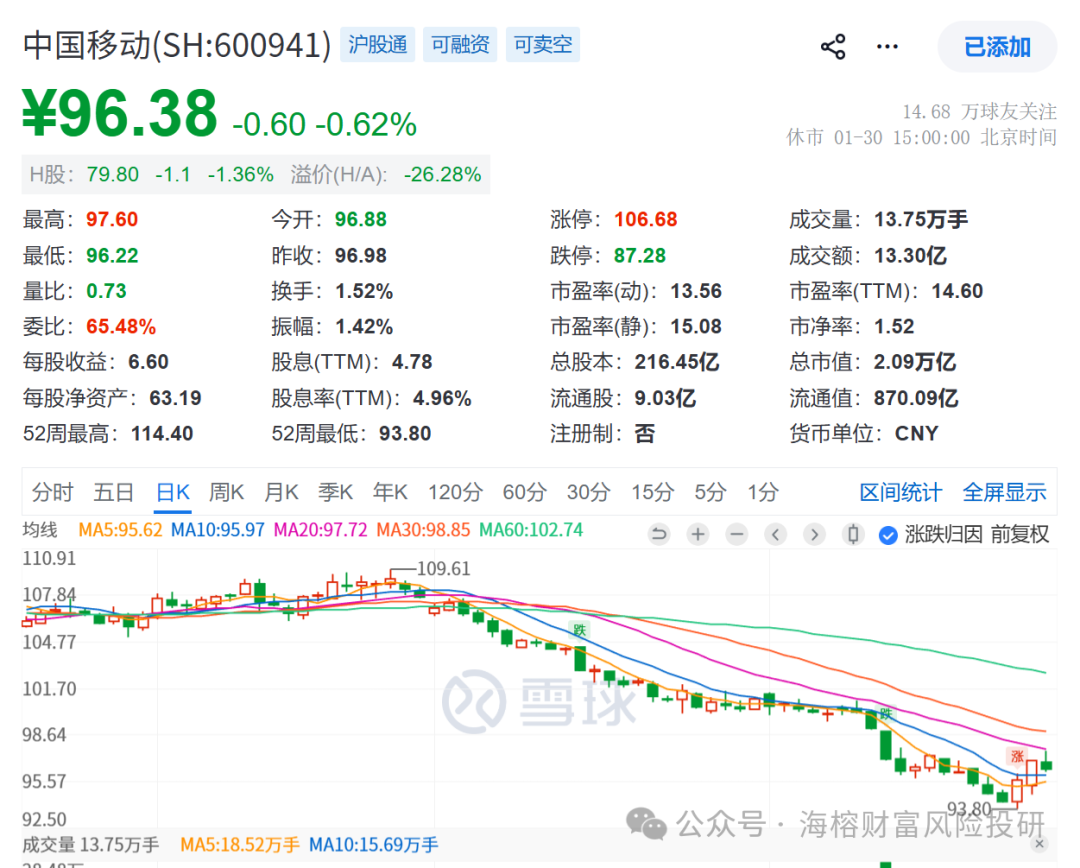
Task: Click the MA20:97.72 indicator
Action: click(x=321, y=530)
